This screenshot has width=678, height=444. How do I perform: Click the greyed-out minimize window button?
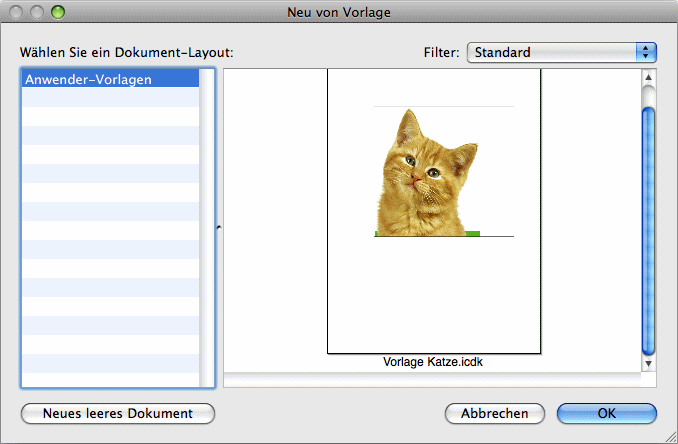[37, 13]
